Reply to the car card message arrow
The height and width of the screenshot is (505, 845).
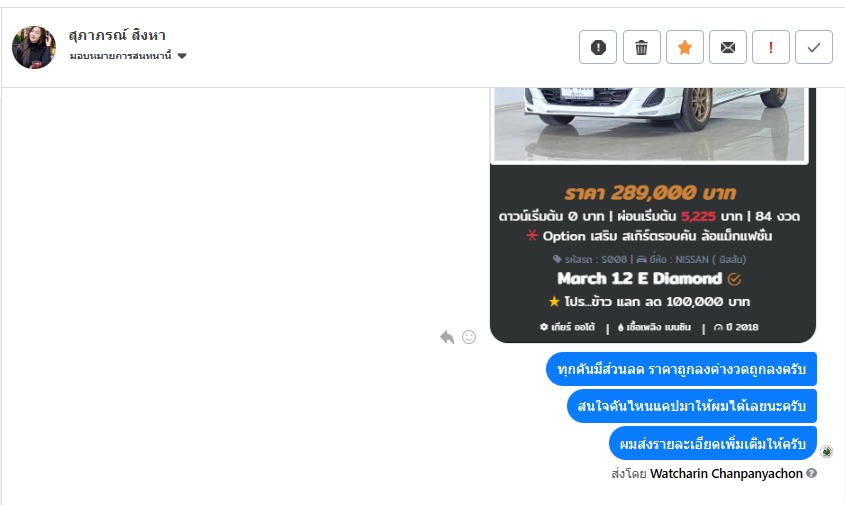coord(447,337)
